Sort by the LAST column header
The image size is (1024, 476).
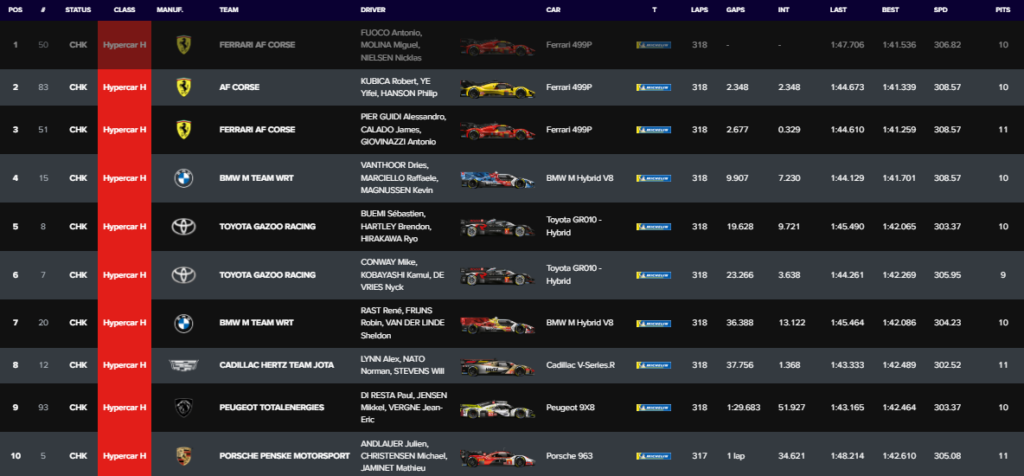pos(839,10)
